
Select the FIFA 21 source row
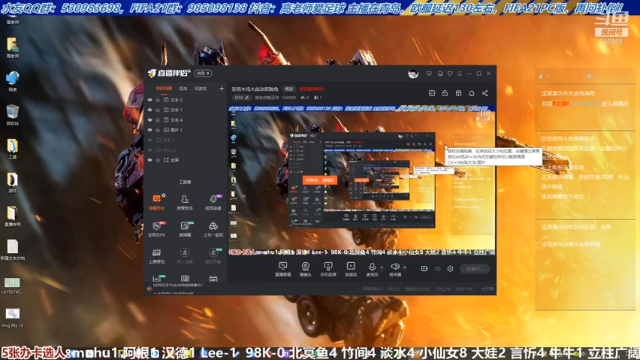pyautogui.click(x=186, y=150)
